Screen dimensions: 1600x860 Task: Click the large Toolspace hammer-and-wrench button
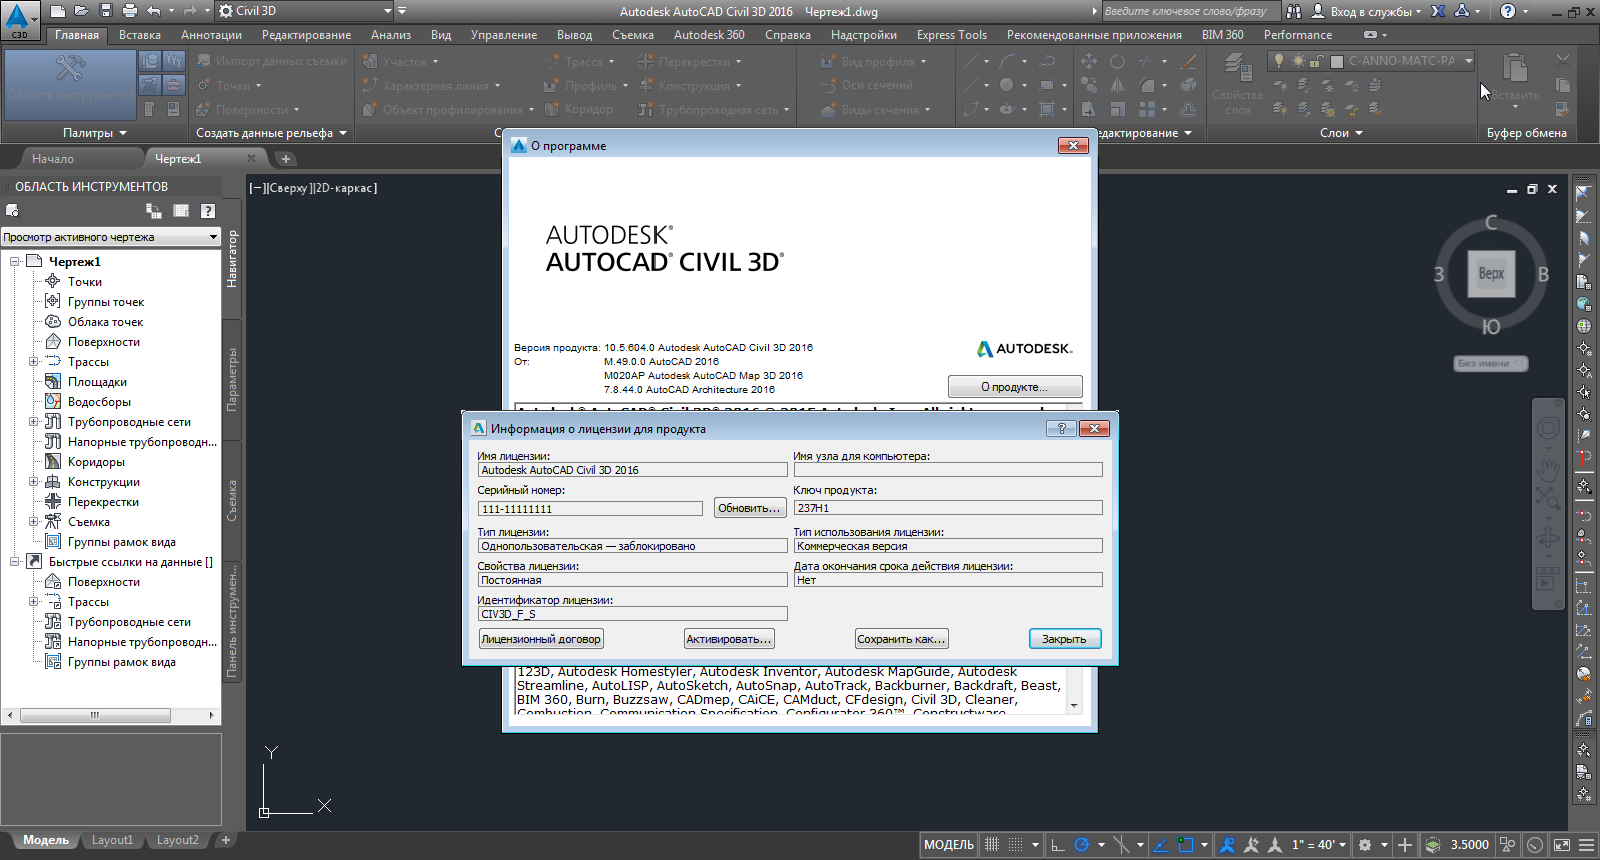69,84
